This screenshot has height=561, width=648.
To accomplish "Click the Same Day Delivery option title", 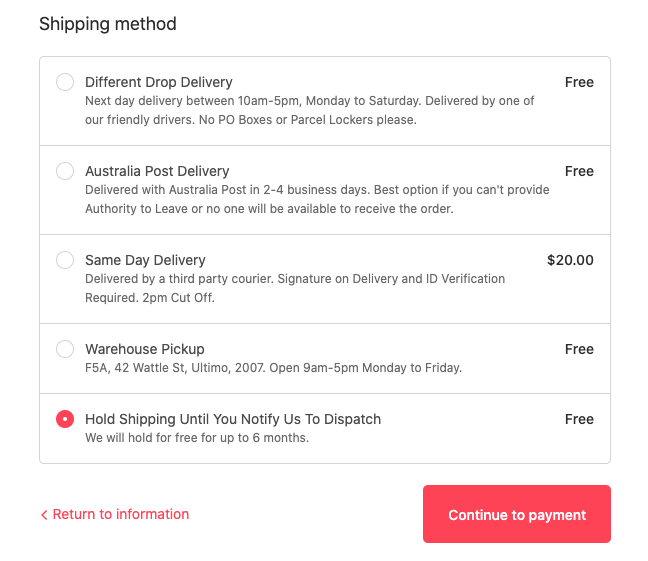I will (x=145, y=260).
